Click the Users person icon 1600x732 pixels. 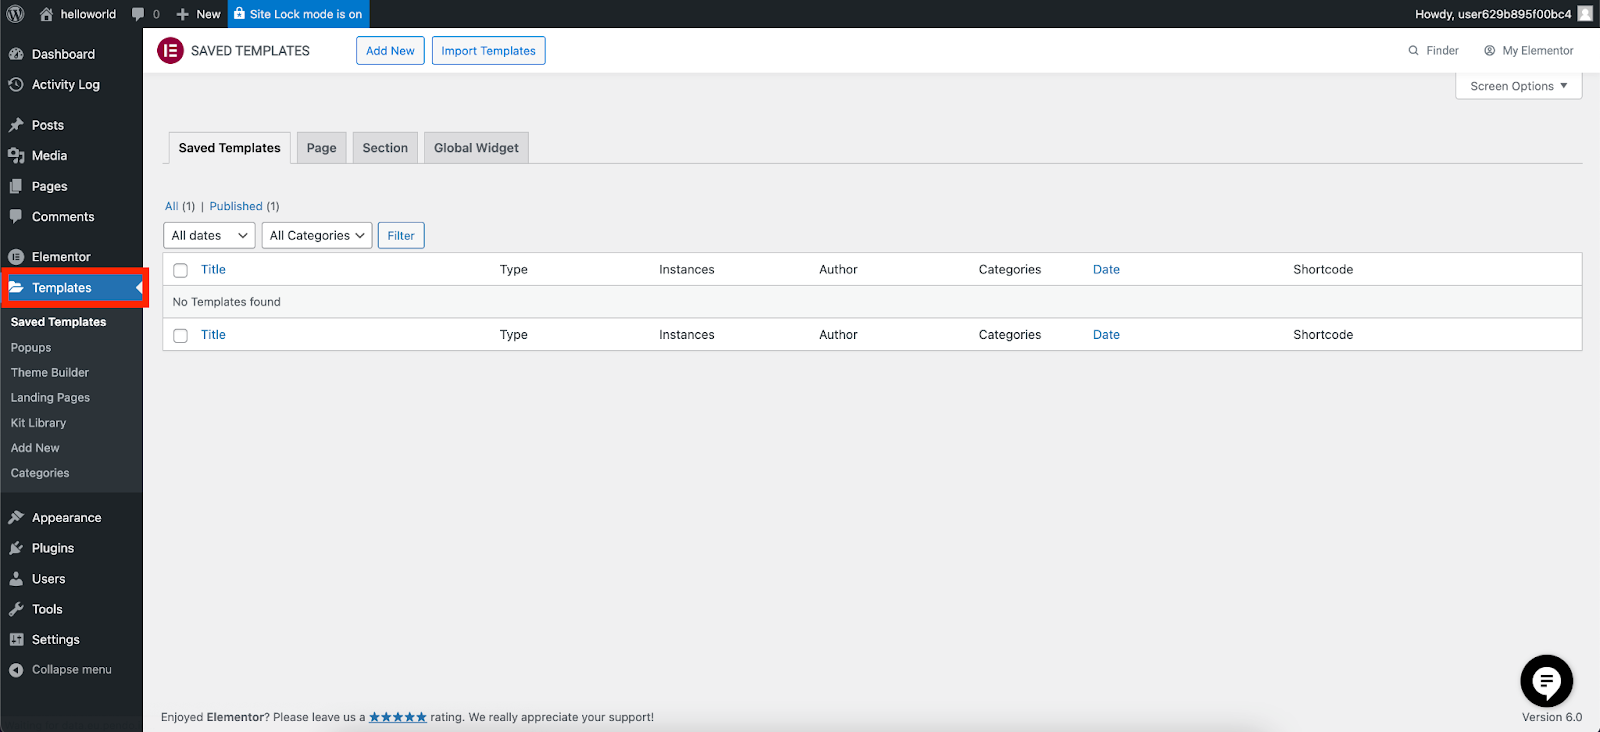pyautogui.click(x=16, y=578)
